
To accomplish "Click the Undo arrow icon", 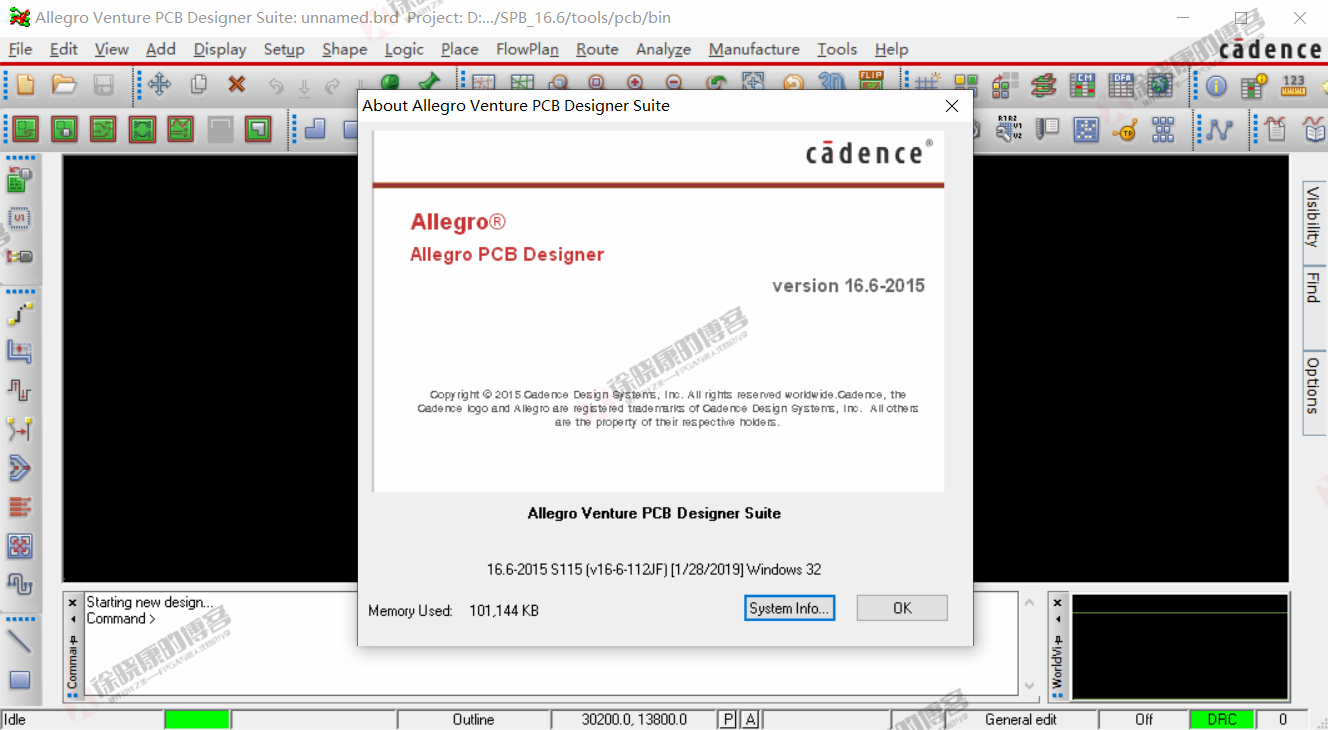I will coord(276,86).
